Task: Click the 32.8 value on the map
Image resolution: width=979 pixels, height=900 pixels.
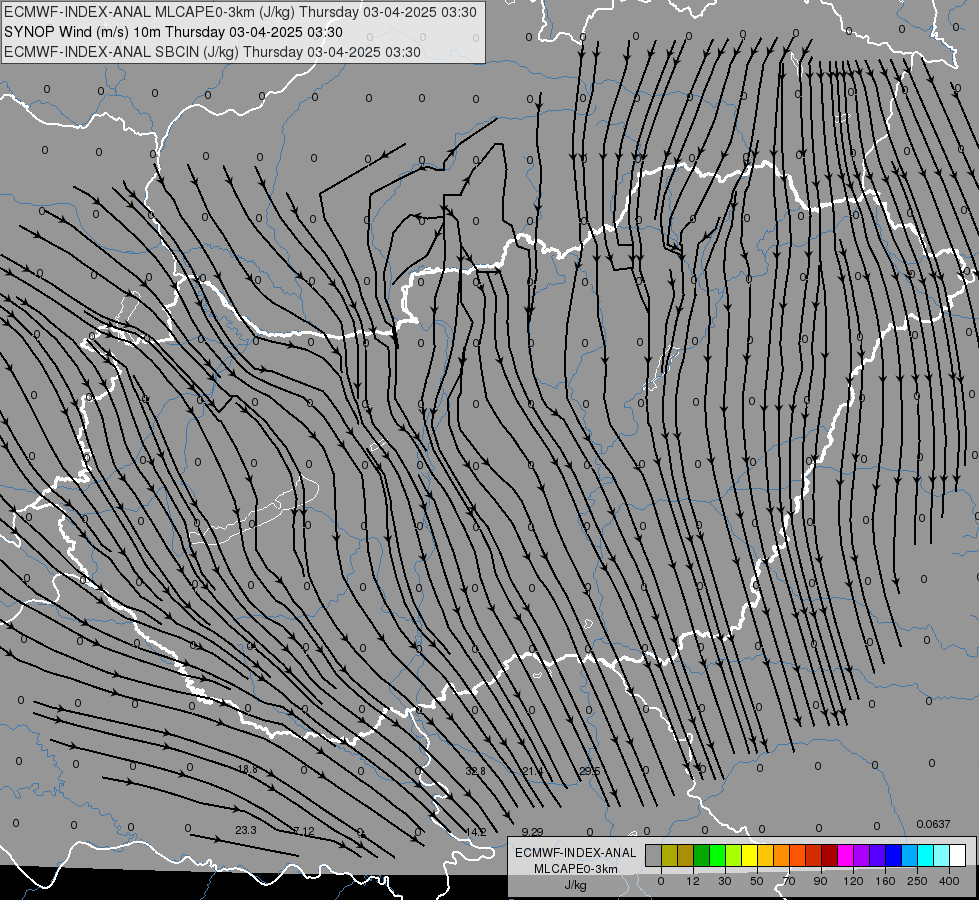Action: click(x=475, y=771)
